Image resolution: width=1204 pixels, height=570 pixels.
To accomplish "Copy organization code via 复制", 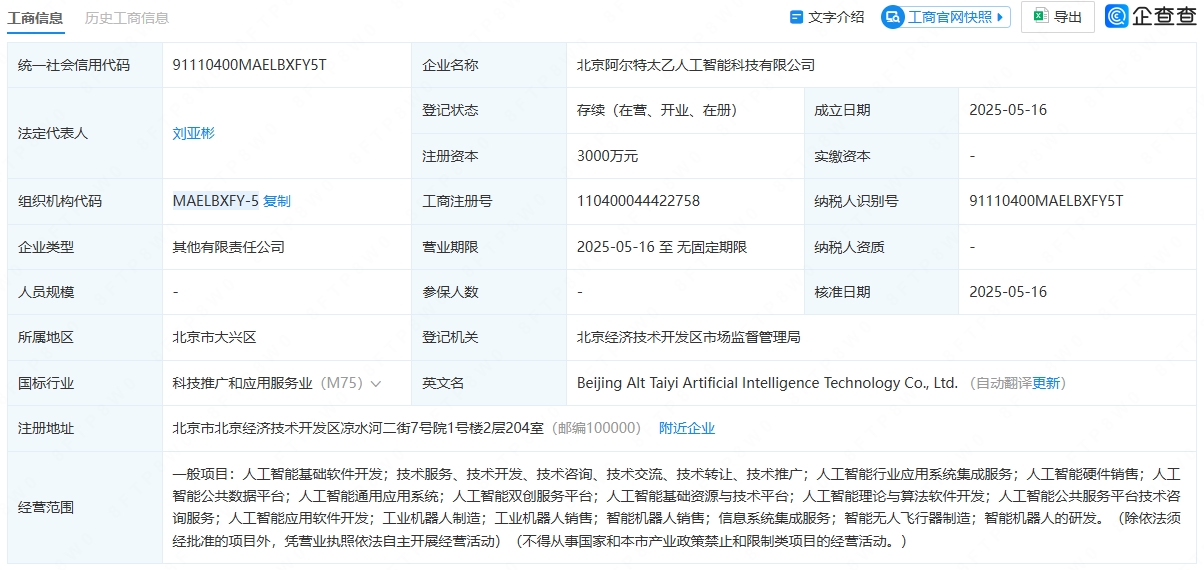I will (277, 201).
